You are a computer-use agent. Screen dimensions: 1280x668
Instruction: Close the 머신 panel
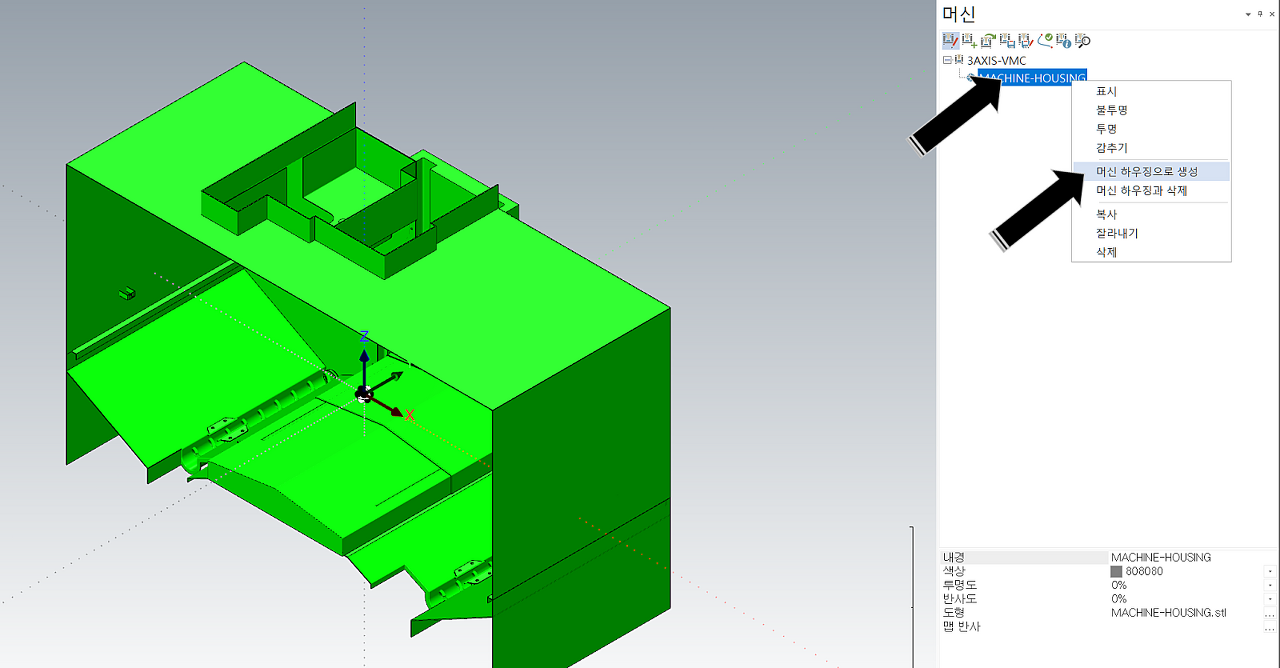1272,14
